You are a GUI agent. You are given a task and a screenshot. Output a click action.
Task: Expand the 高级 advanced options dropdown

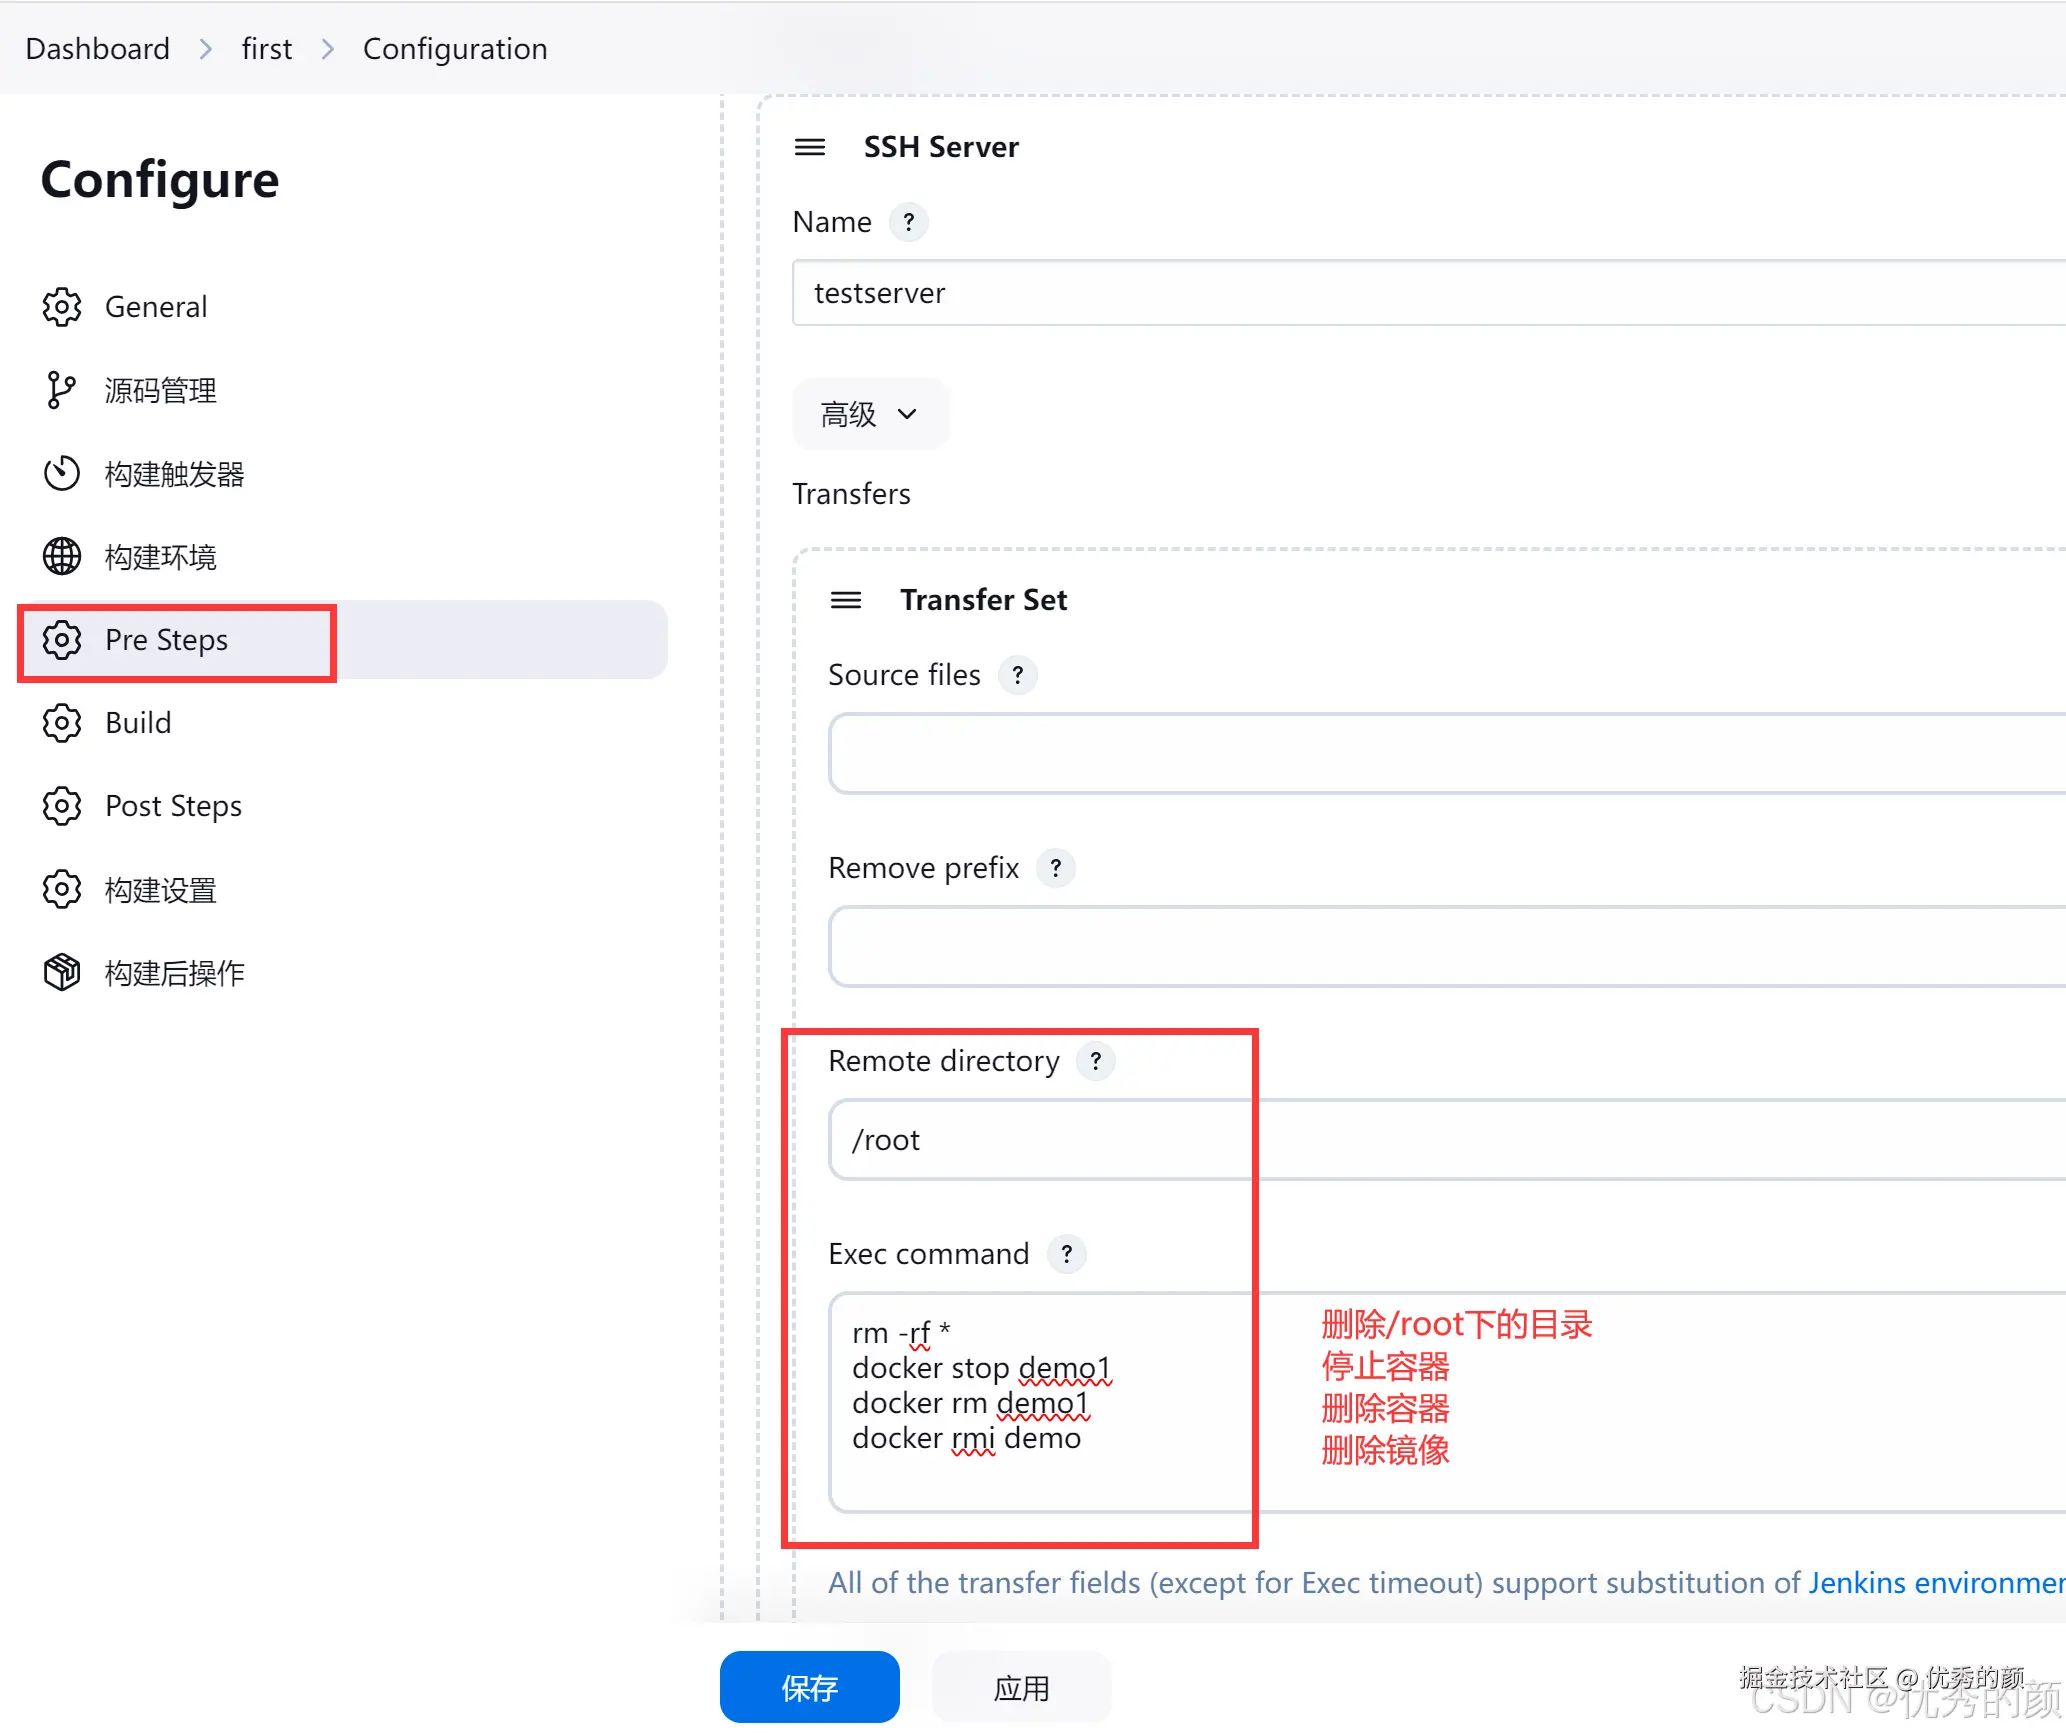pos(869,414)
